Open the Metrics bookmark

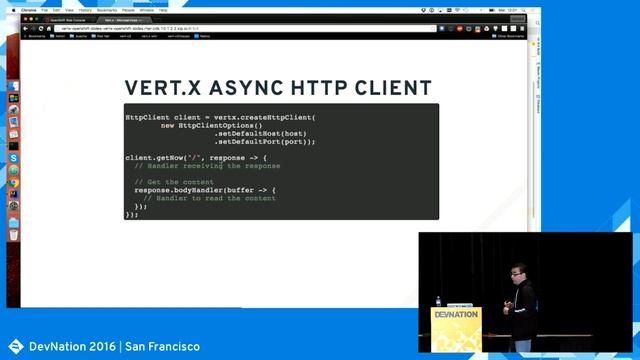(x=202, y=36)
